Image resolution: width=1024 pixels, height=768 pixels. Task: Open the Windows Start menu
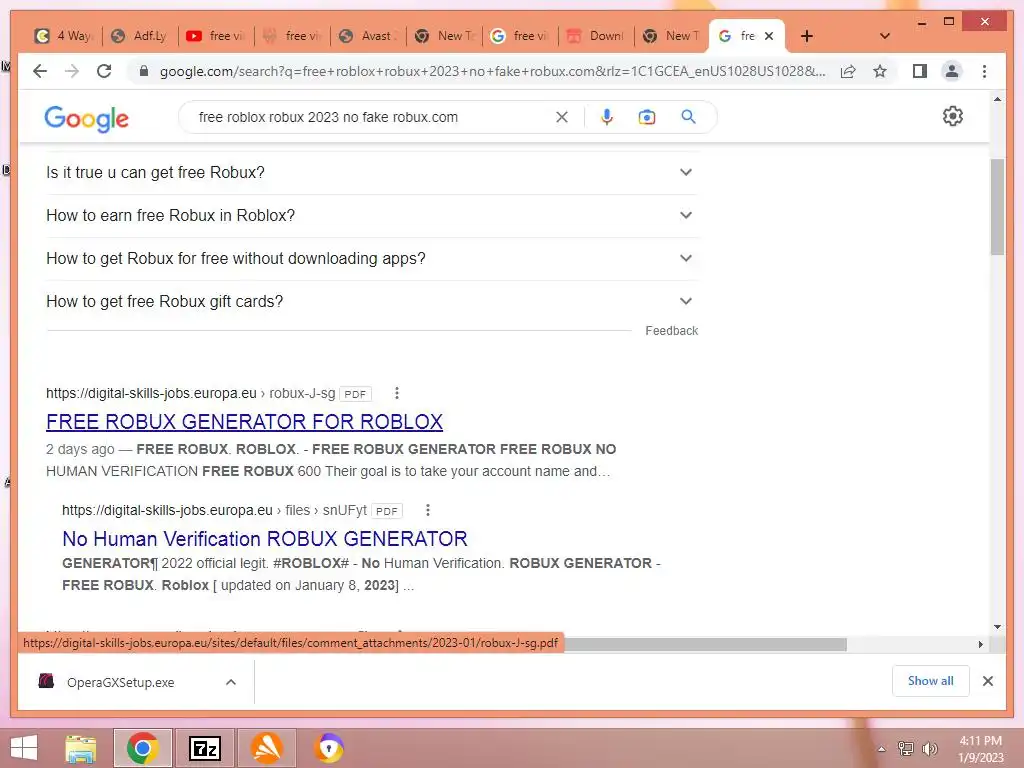pyautogui.click(x=24, y=748)
